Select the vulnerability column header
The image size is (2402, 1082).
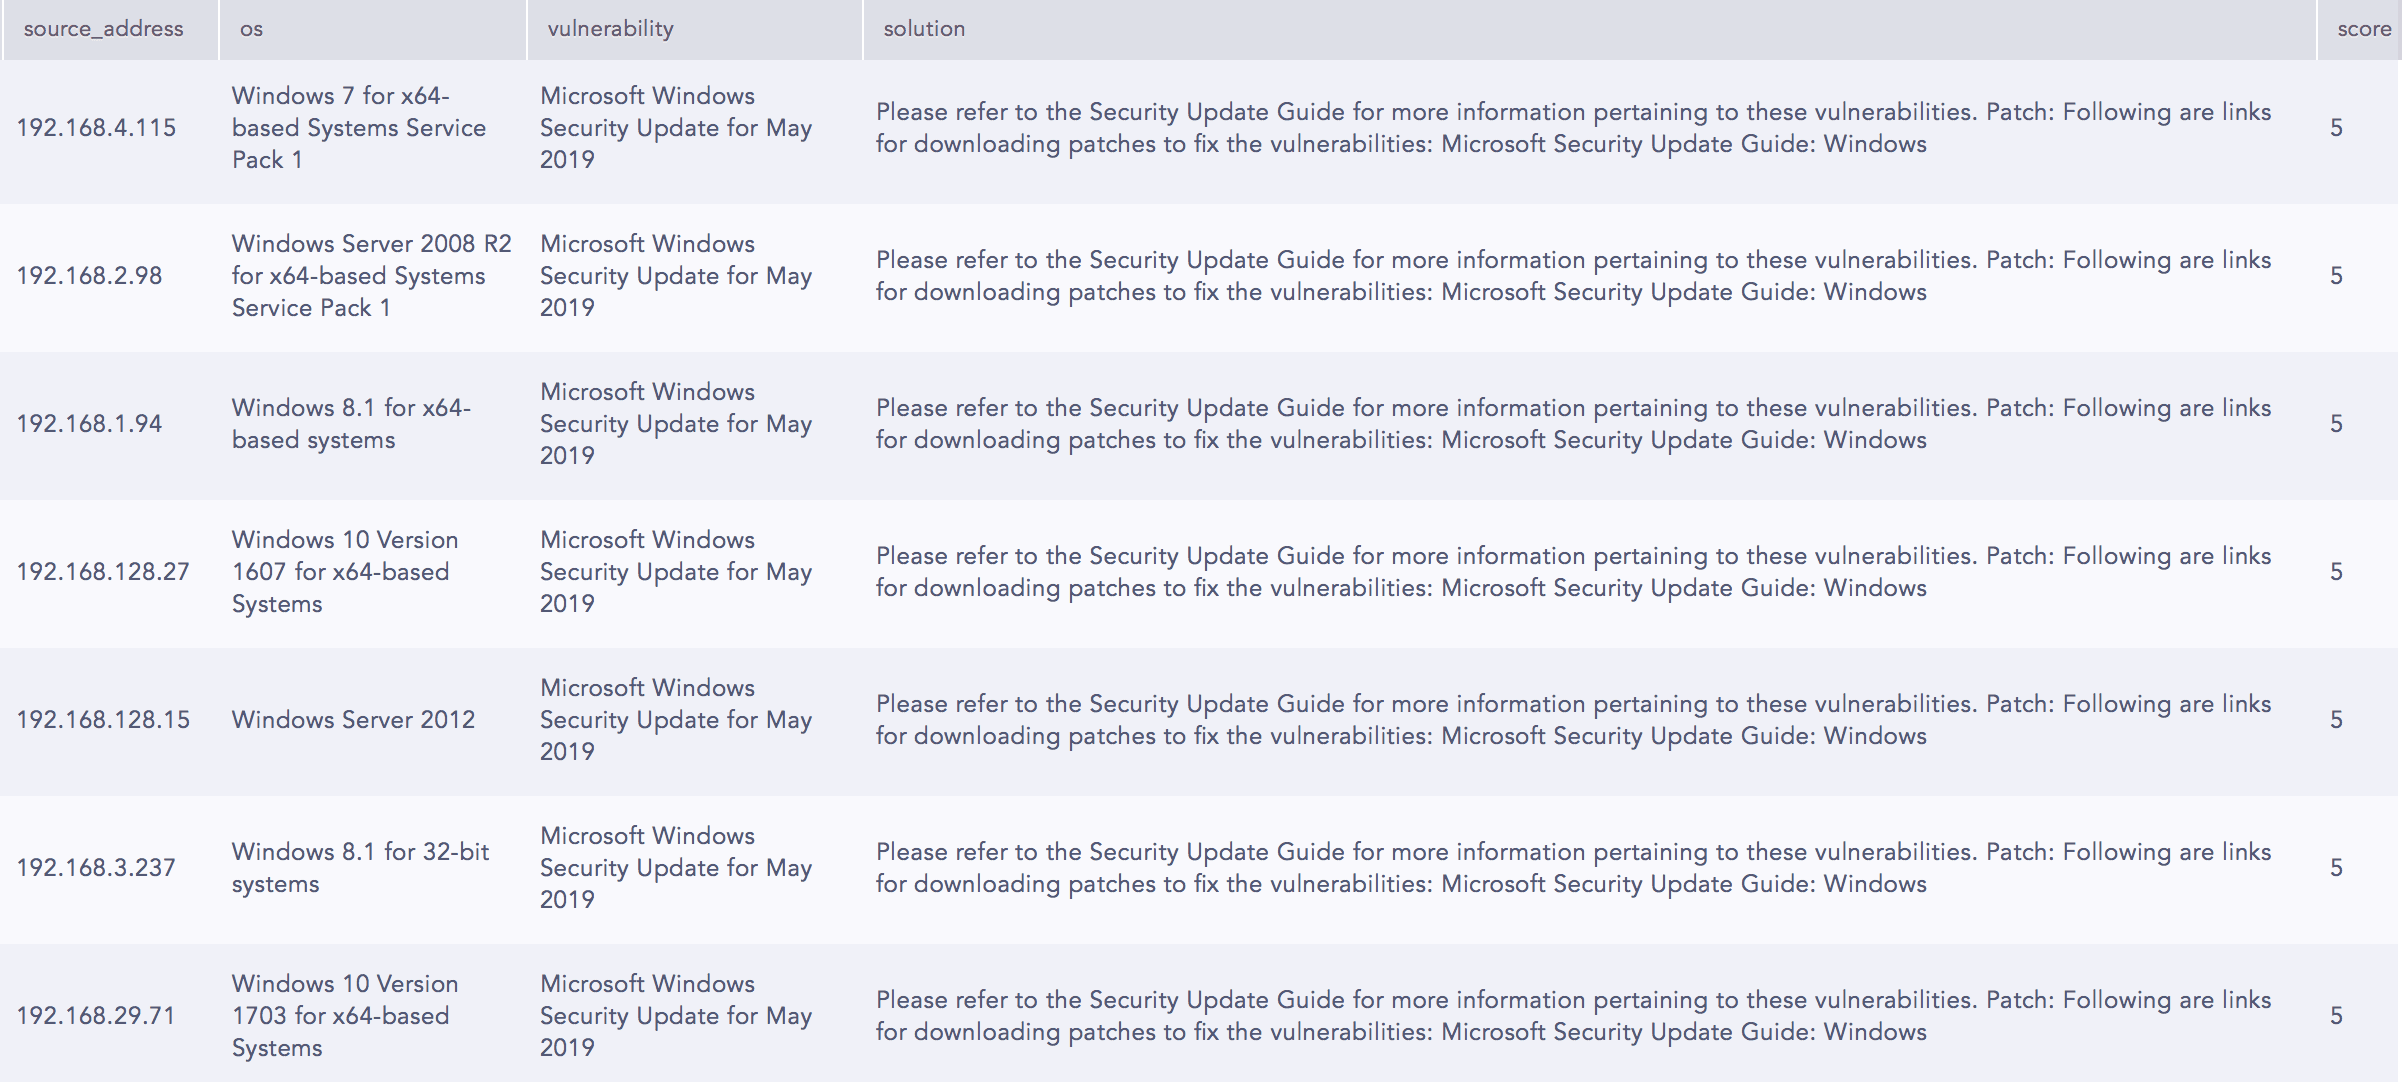click(610, 29)
